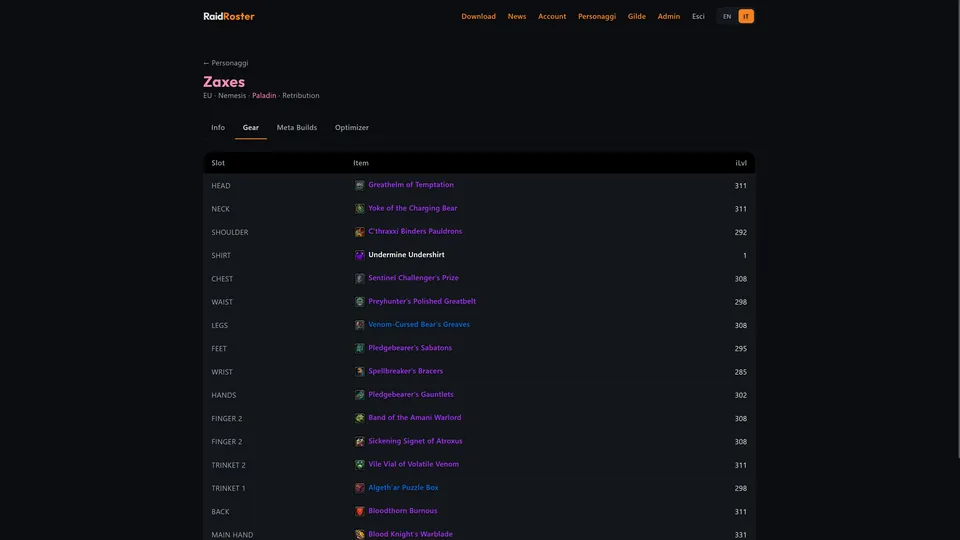Click the Greathelm of Temptation item icon
960x540 pixels.
coord(359,185)
